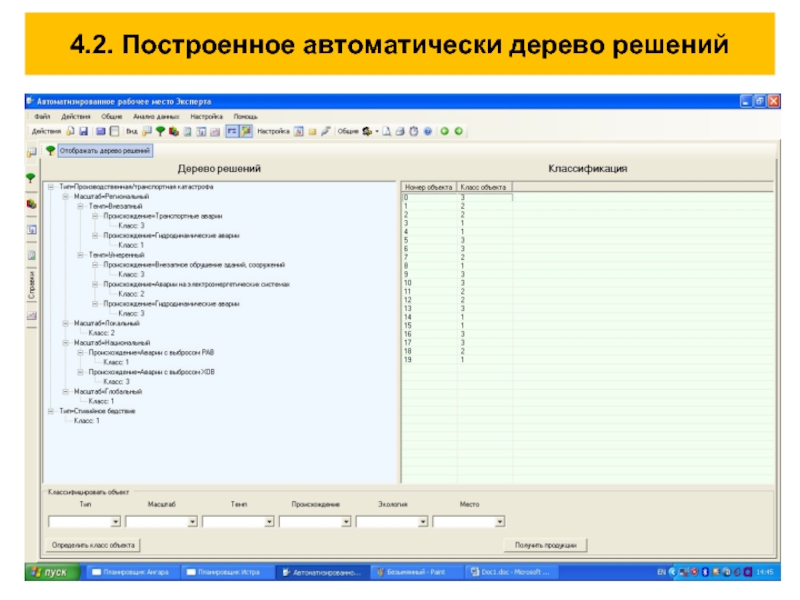Click the rightmost green circle toolbar icon
This screenshot has width=800, height=600.
[x=458, y=131]
